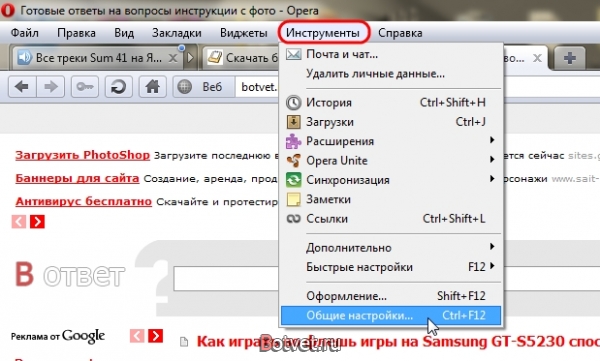Open Ссылки from the tools menu

pyautogui.click(x=391, y=219)
